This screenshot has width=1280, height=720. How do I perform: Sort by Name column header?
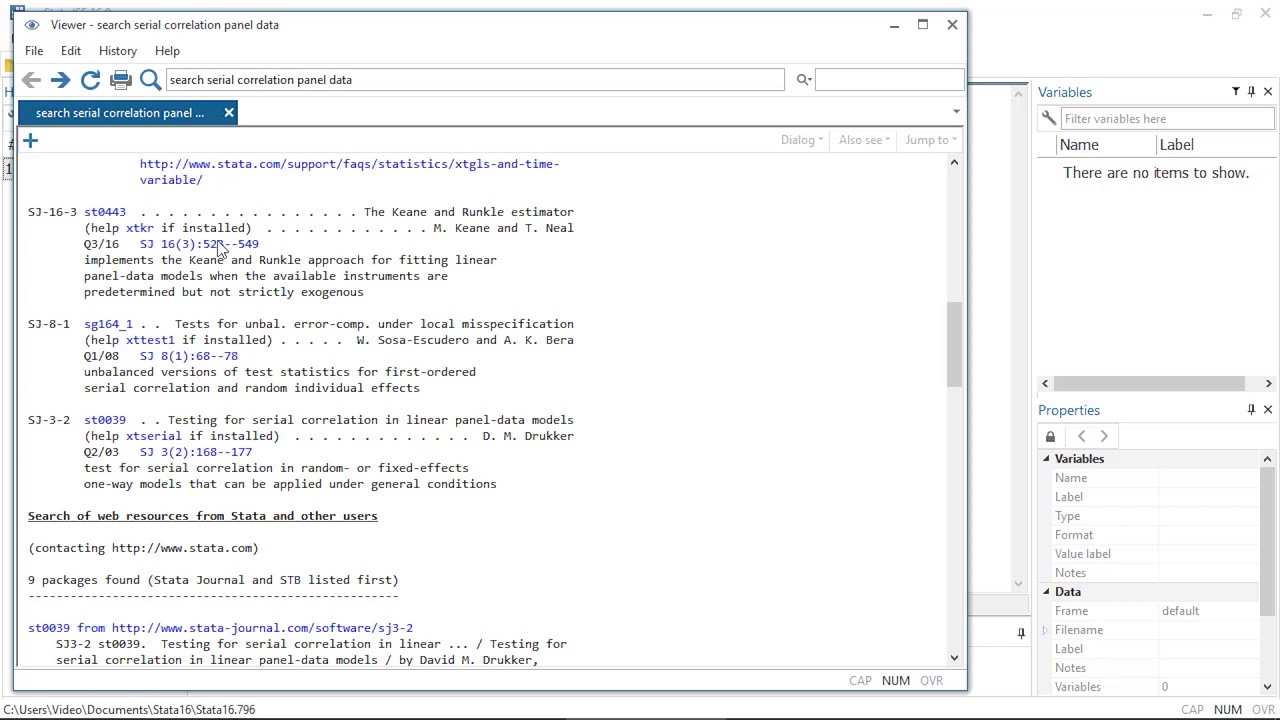1106,145
